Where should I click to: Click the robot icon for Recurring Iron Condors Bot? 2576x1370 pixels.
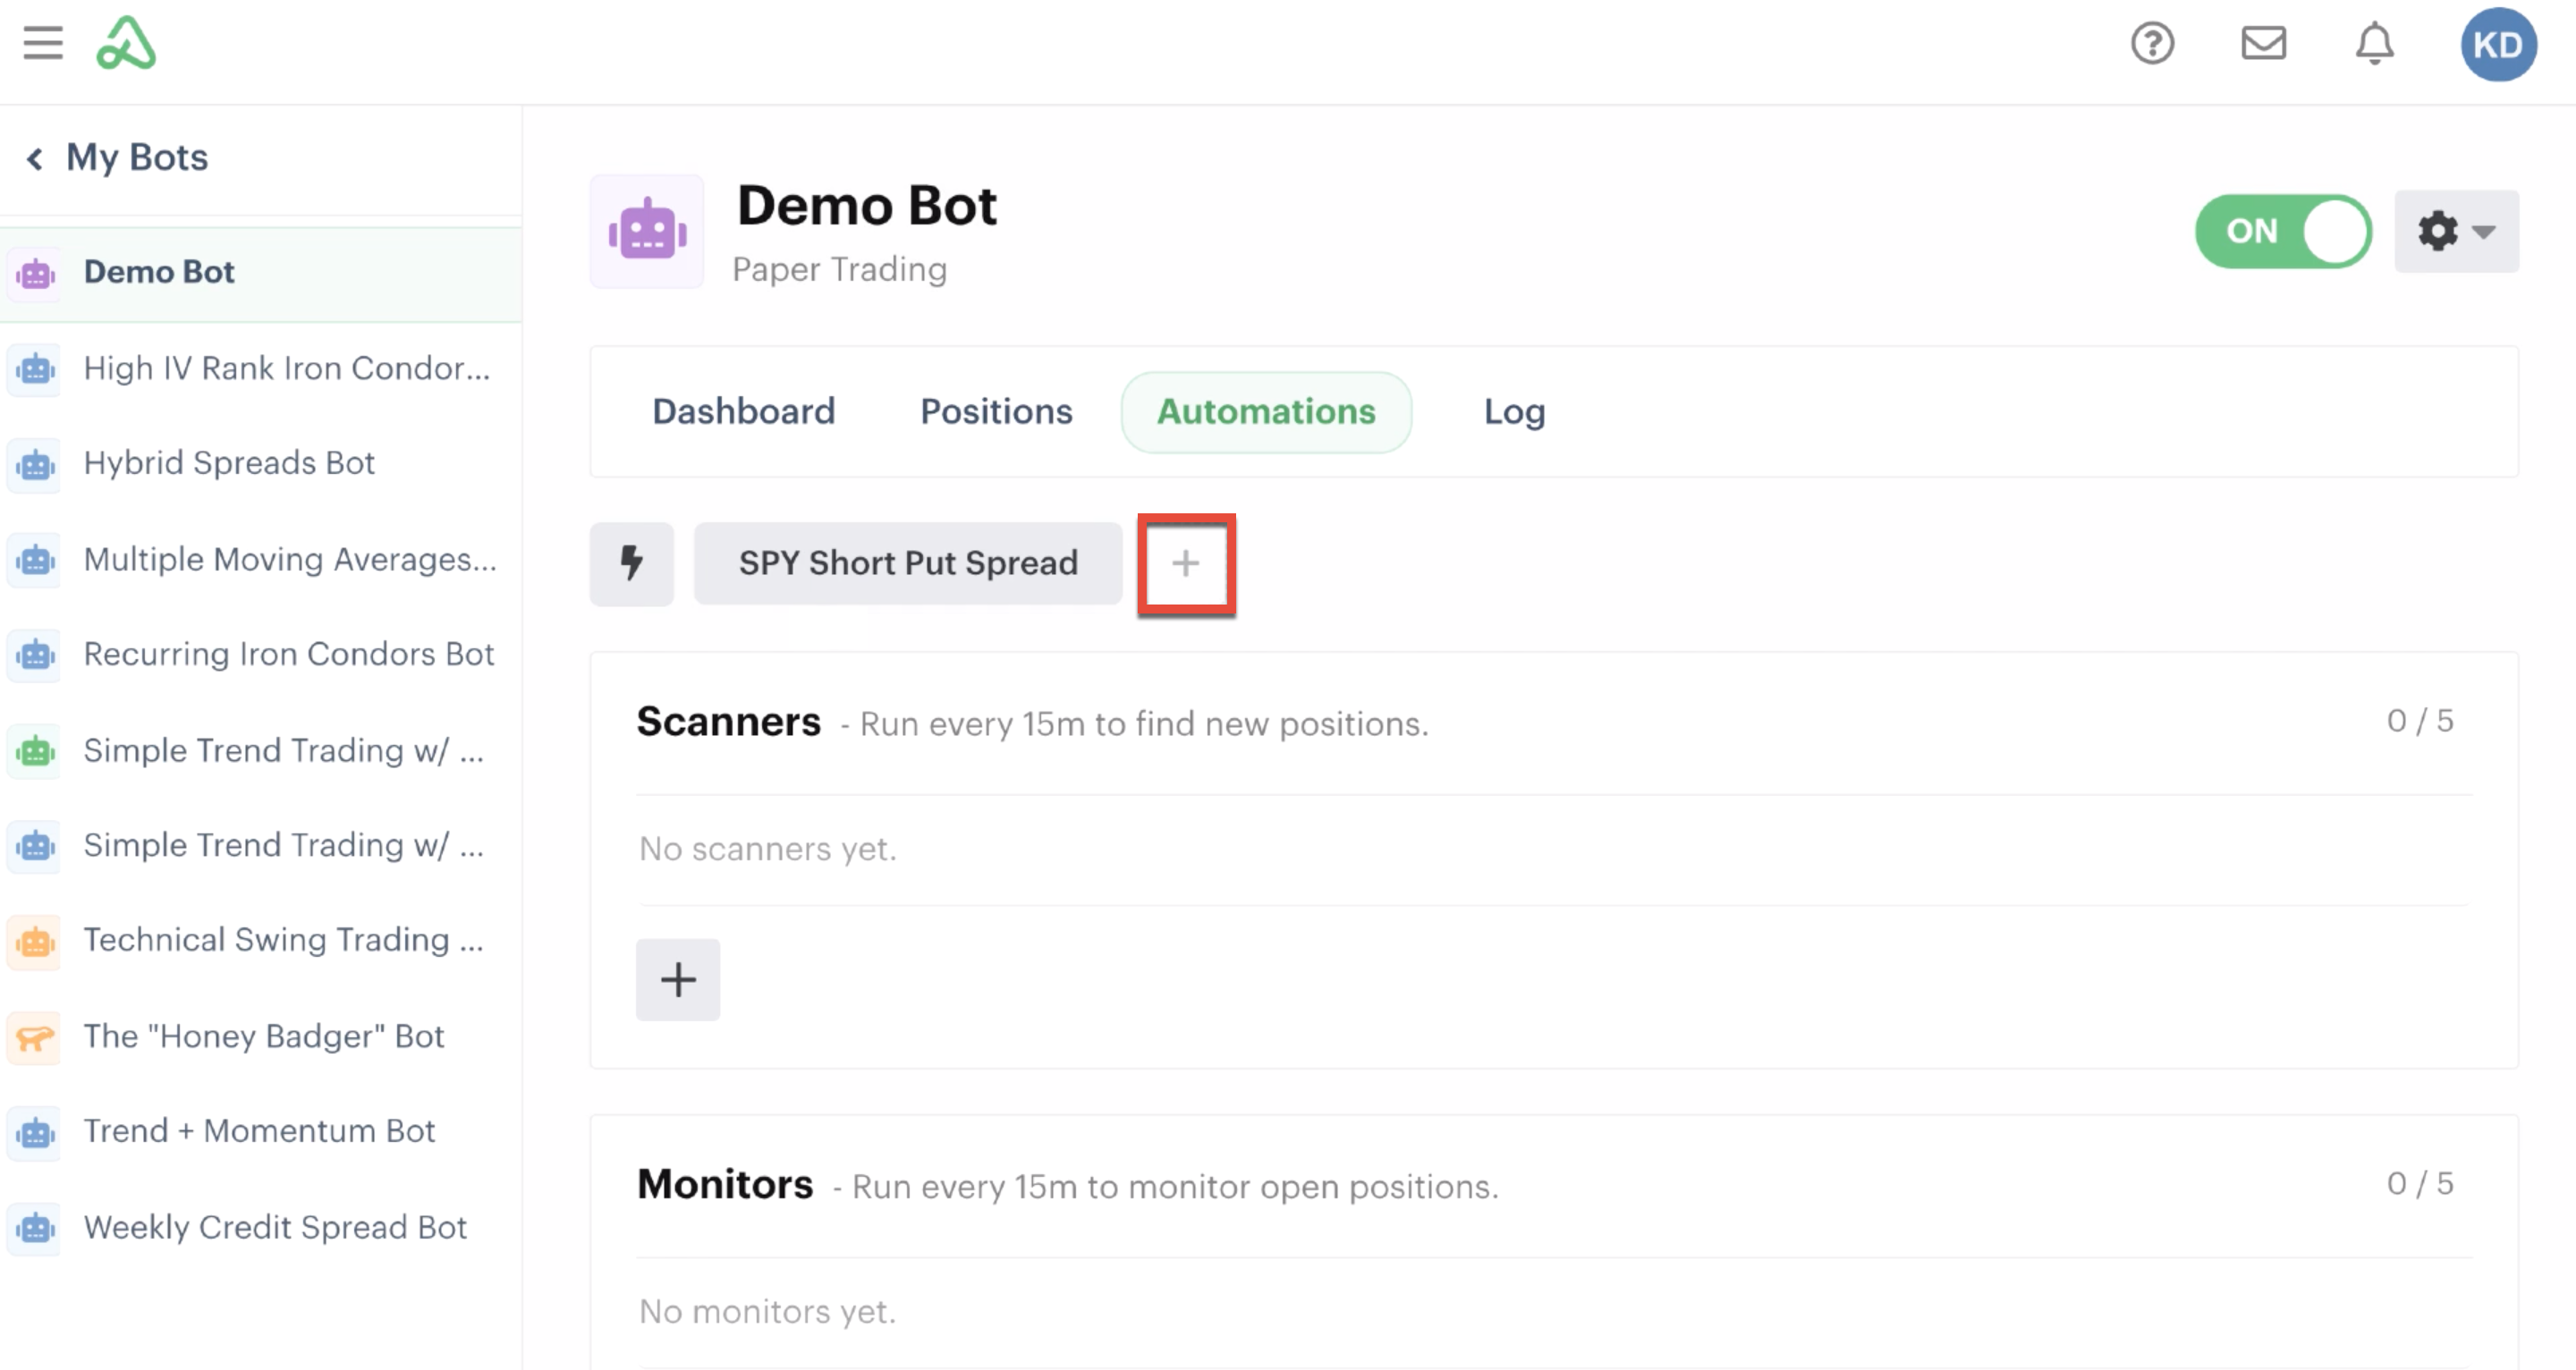(x=35, y=655)
